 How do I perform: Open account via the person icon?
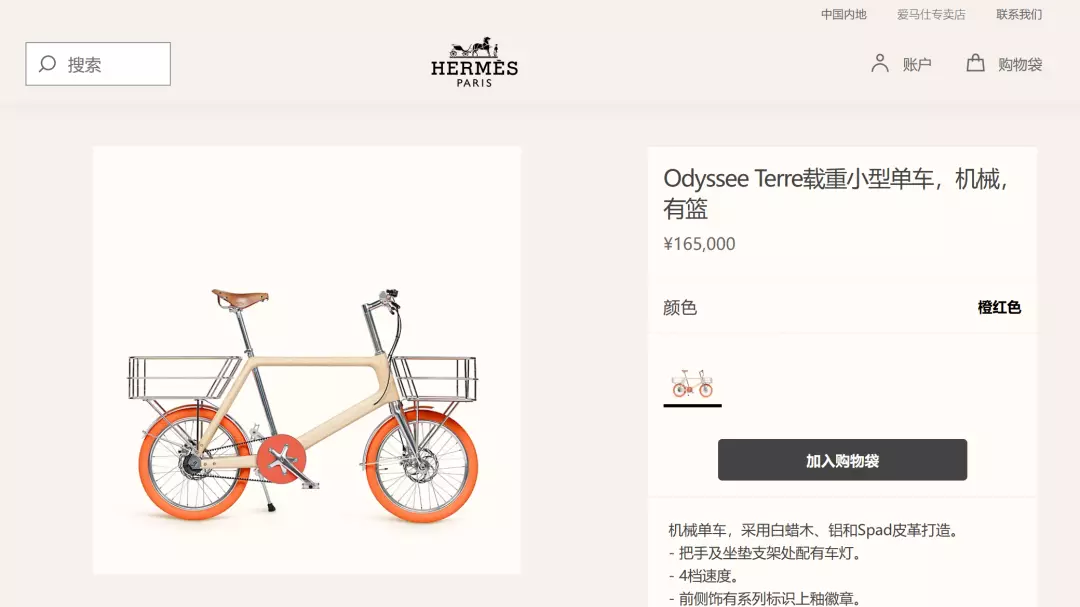[x=880, y=63]
